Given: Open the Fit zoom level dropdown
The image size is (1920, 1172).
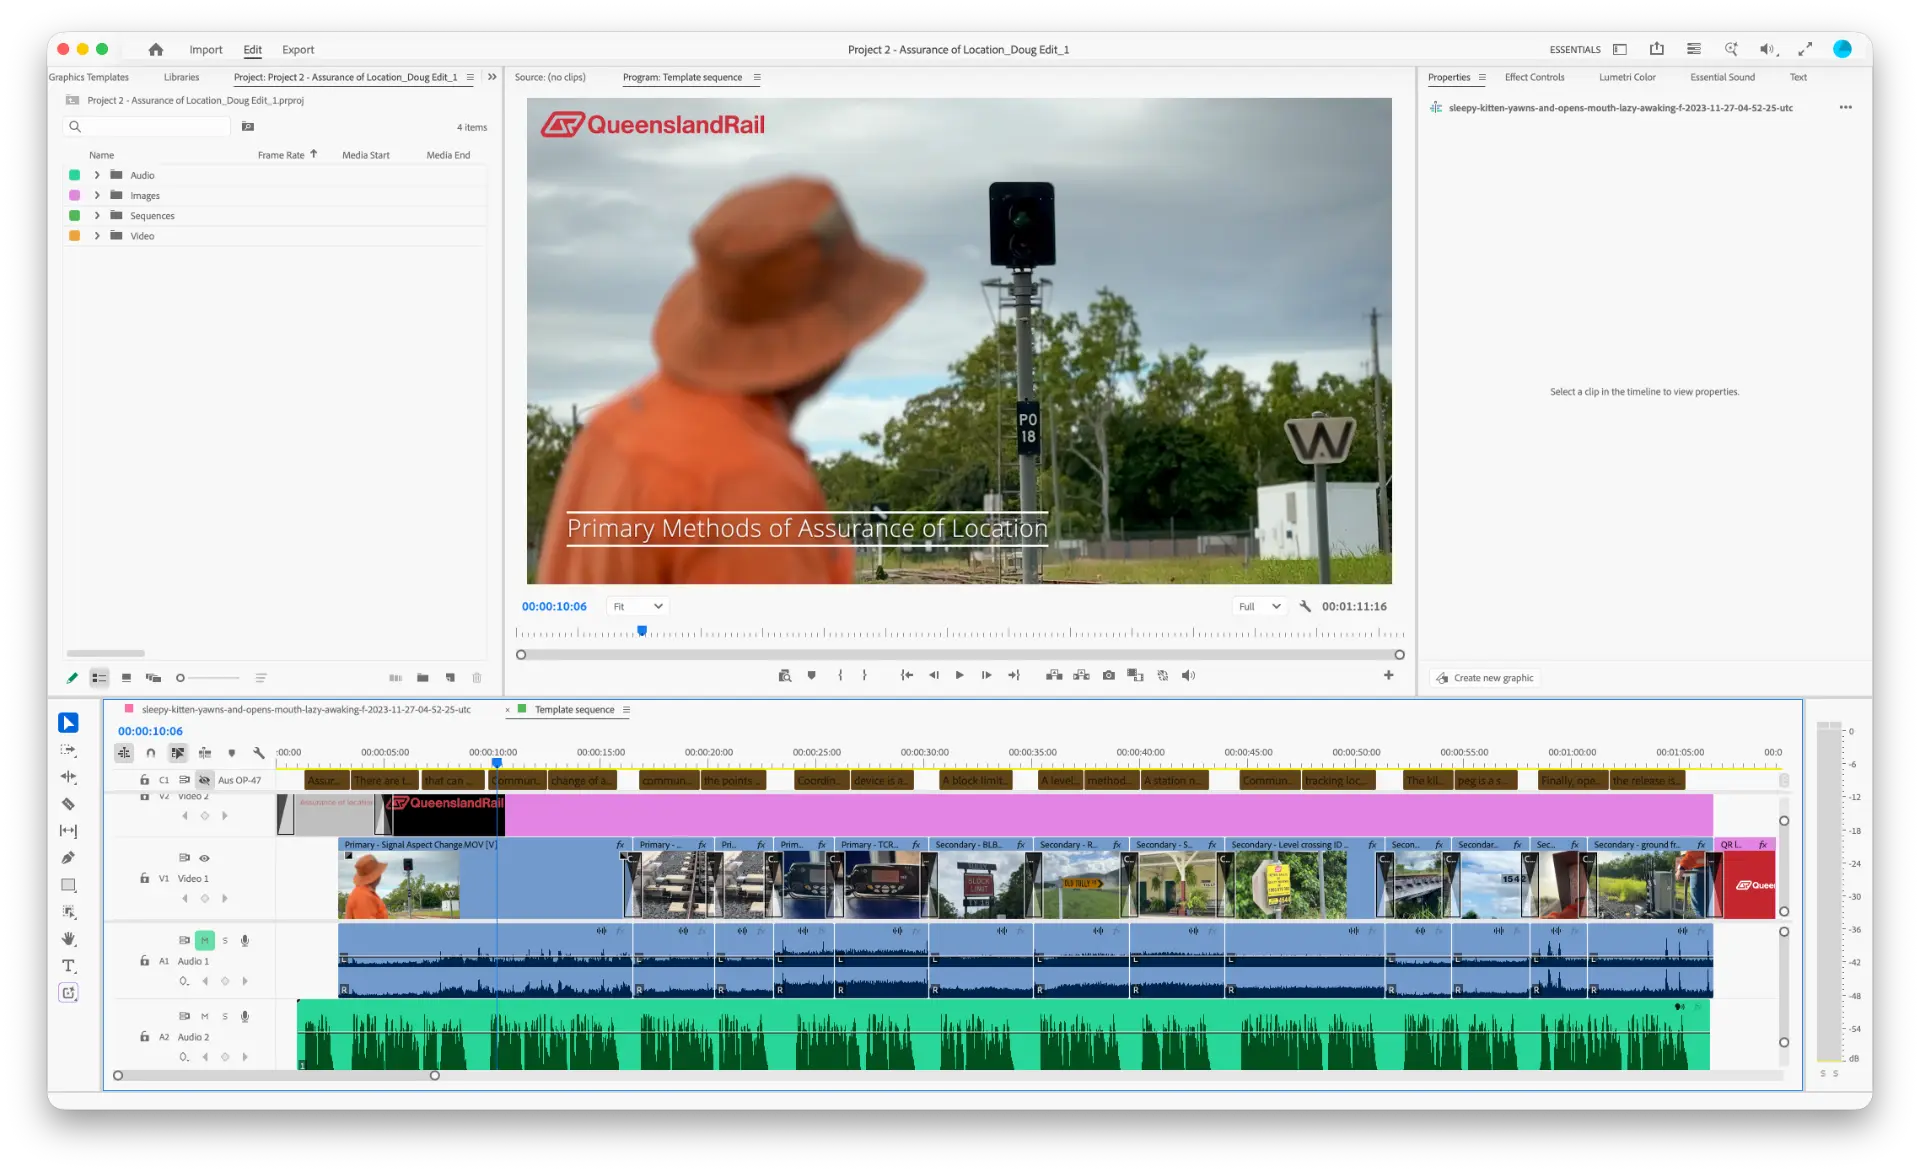Looking at the screenshot, I should [x=637, y=607].
